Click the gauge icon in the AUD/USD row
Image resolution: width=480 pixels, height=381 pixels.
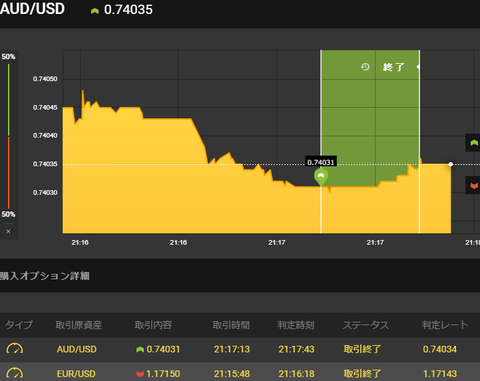point(15,349)
